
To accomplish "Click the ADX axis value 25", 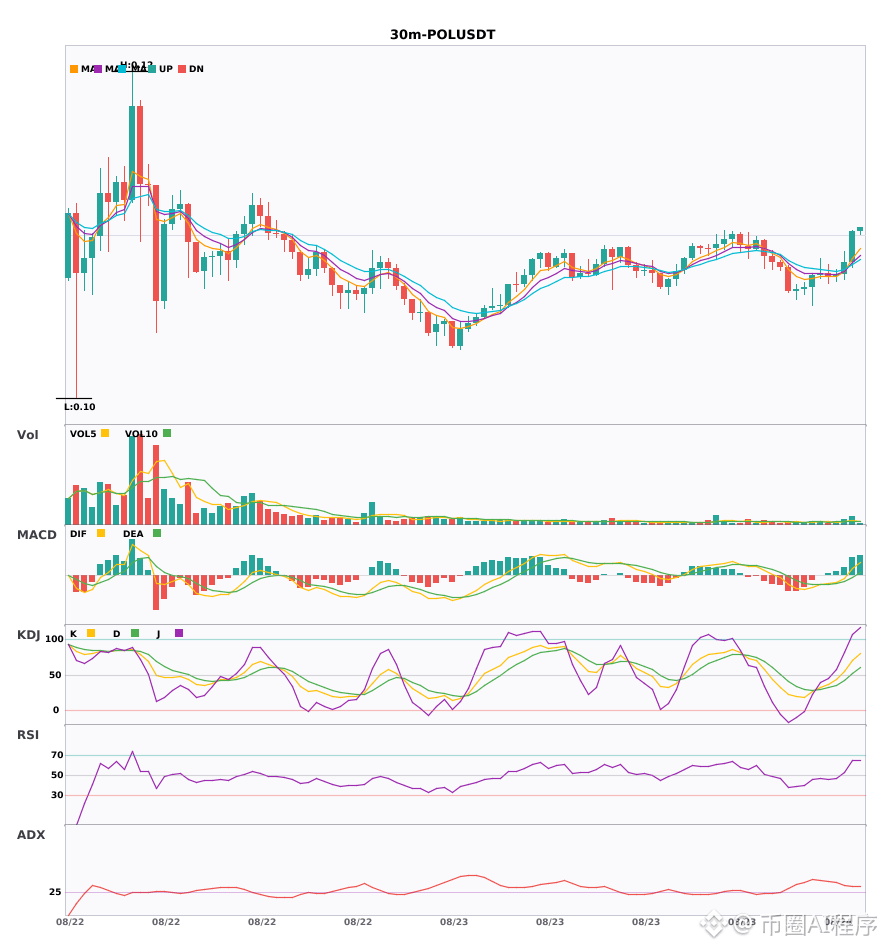I will point(55,892).
